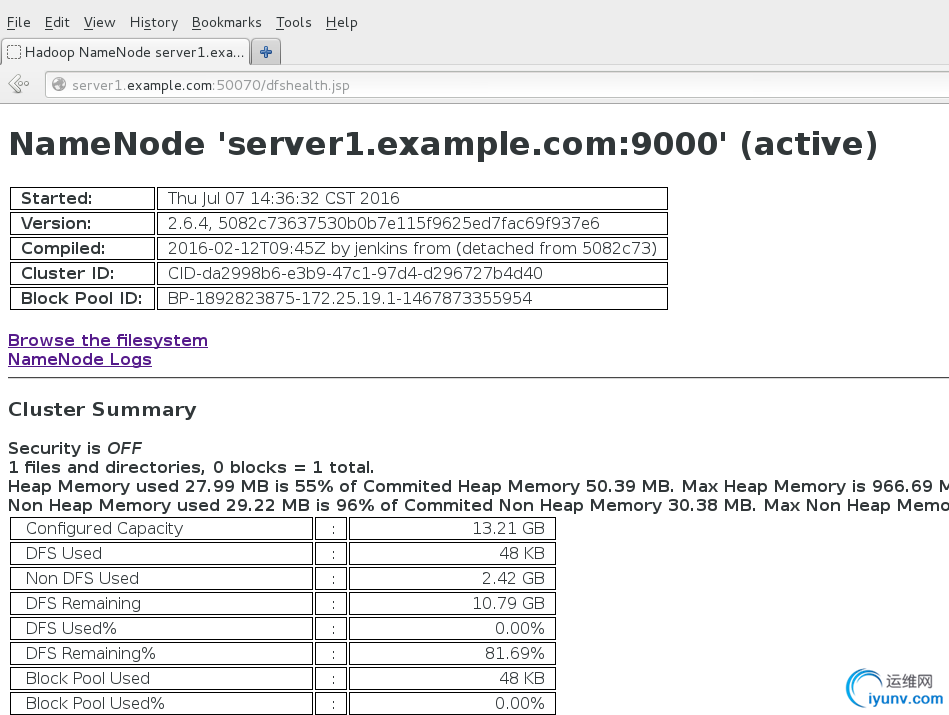Viewport: 949px width, 715px height.
Task: Click the files and directories count line
Action: click(191, 467)
